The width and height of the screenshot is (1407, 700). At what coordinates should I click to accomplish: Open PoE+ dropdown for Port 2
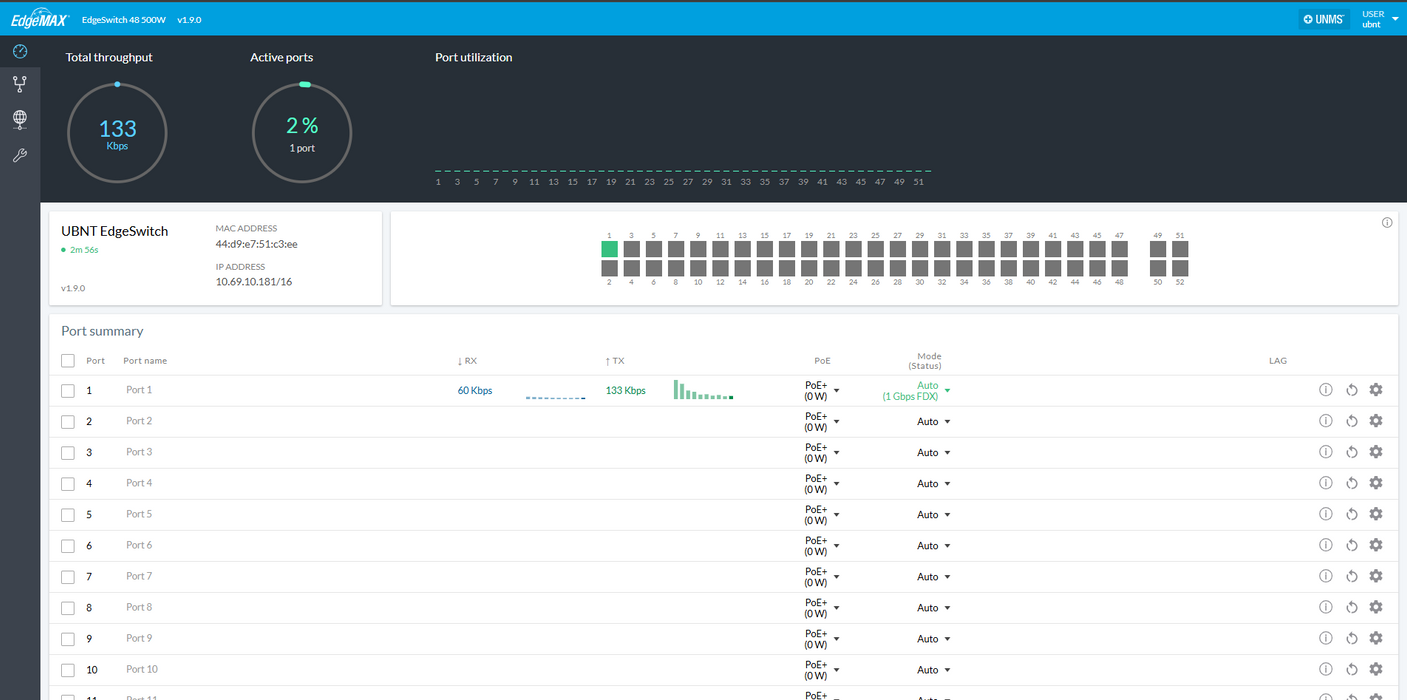(822, 422)
